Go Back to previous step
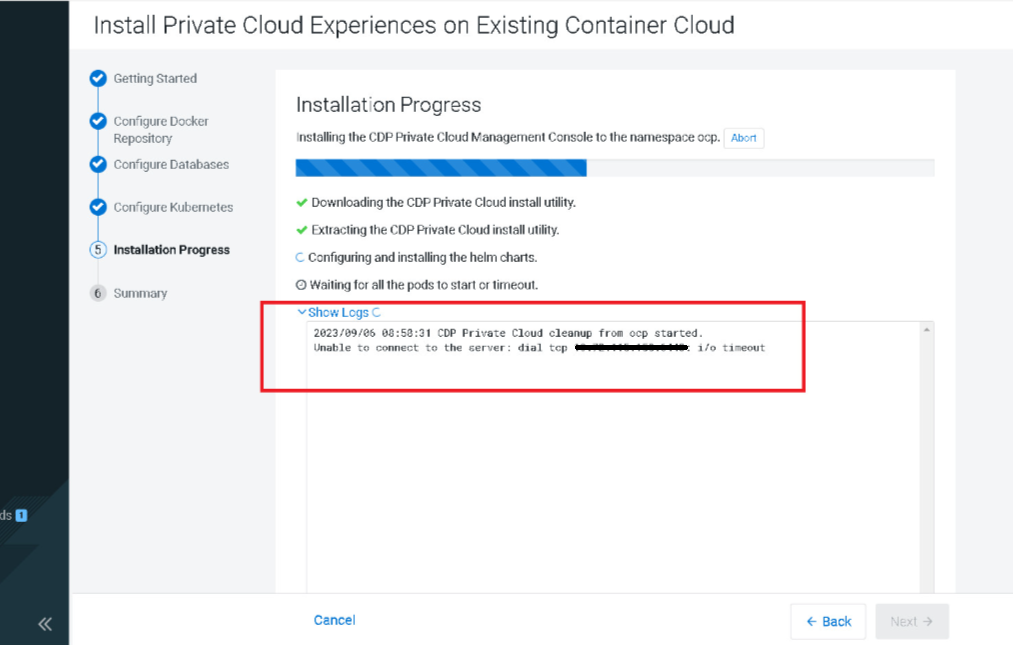The height and width of the screenshot is (647, 1013). tap(828, 621)
